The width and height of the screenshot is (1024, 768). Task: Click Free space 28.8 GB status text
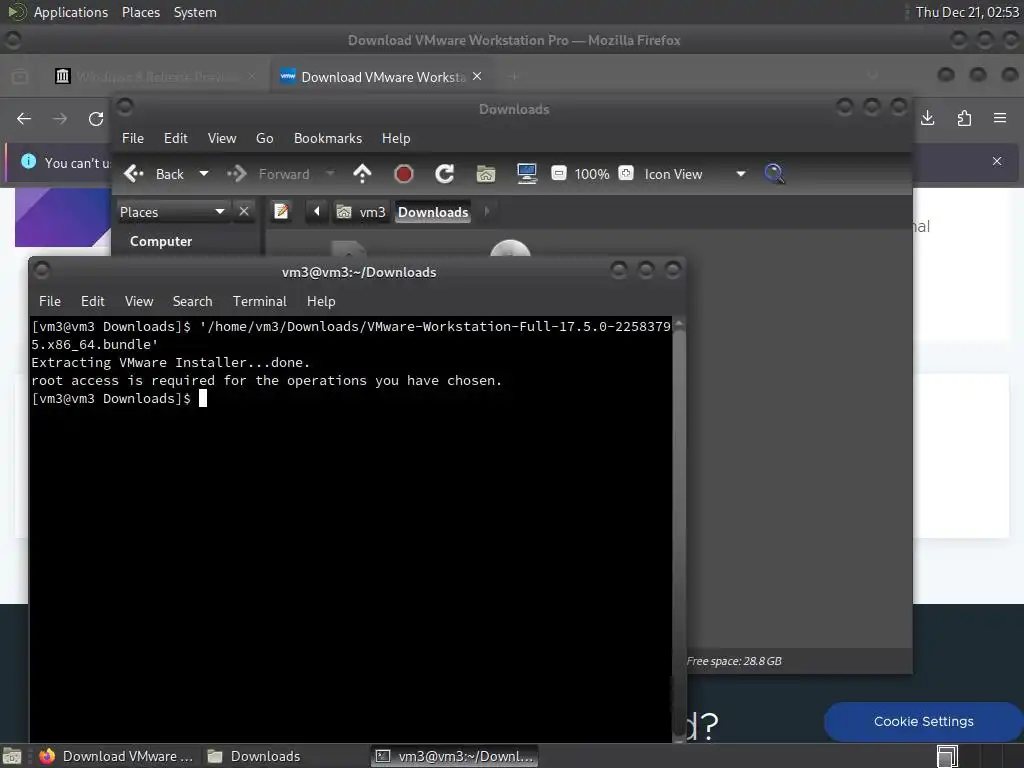pos(734,661)
